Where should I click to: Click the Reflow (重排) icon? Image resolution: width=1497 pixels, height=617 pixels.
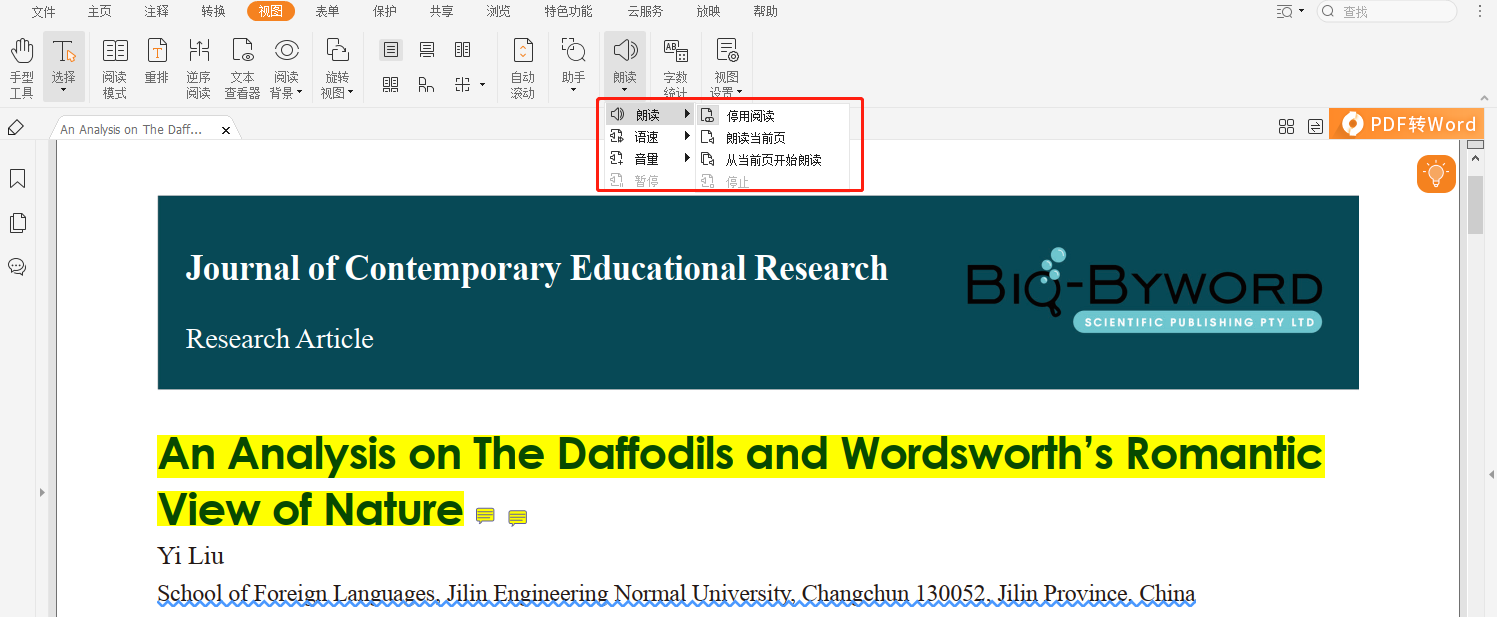click(x=157, y=67)
